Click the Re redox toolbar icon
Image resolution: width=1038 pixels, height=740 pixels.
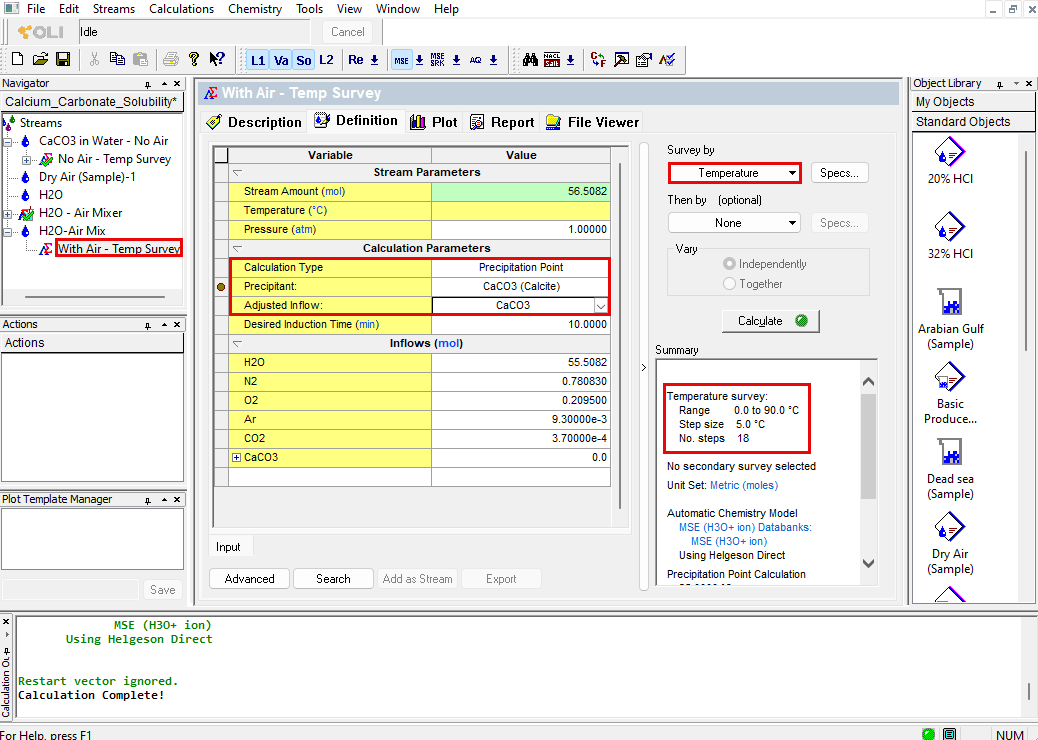[355, 60]
